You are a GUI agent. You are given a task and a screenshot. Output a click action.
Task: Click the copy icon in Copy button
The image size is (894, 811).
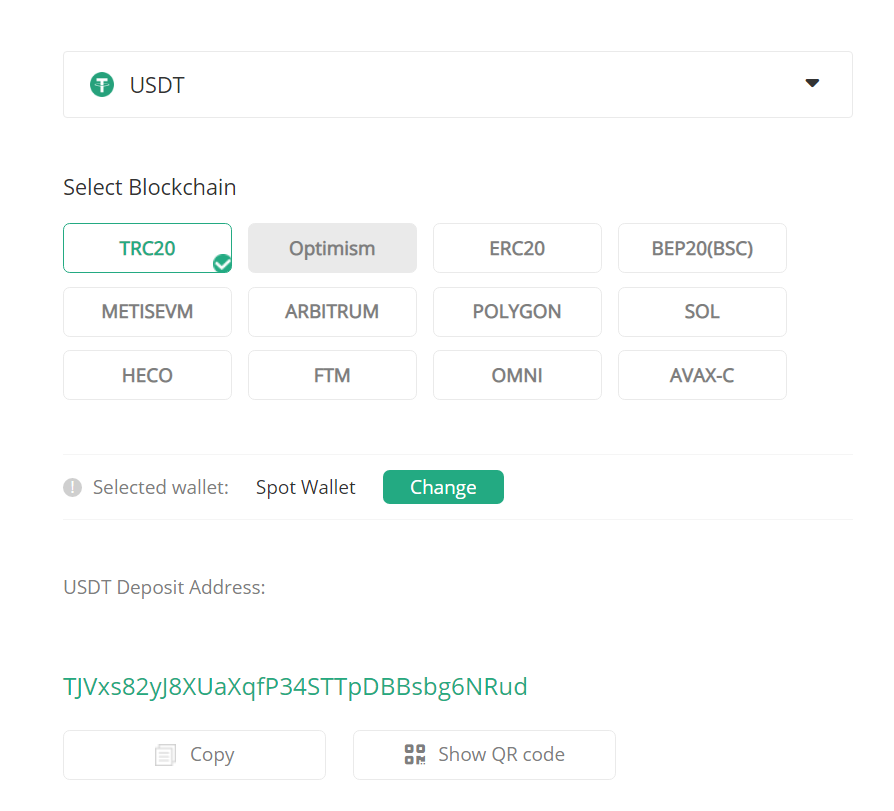pyautogui.click(x=166, y=755)
